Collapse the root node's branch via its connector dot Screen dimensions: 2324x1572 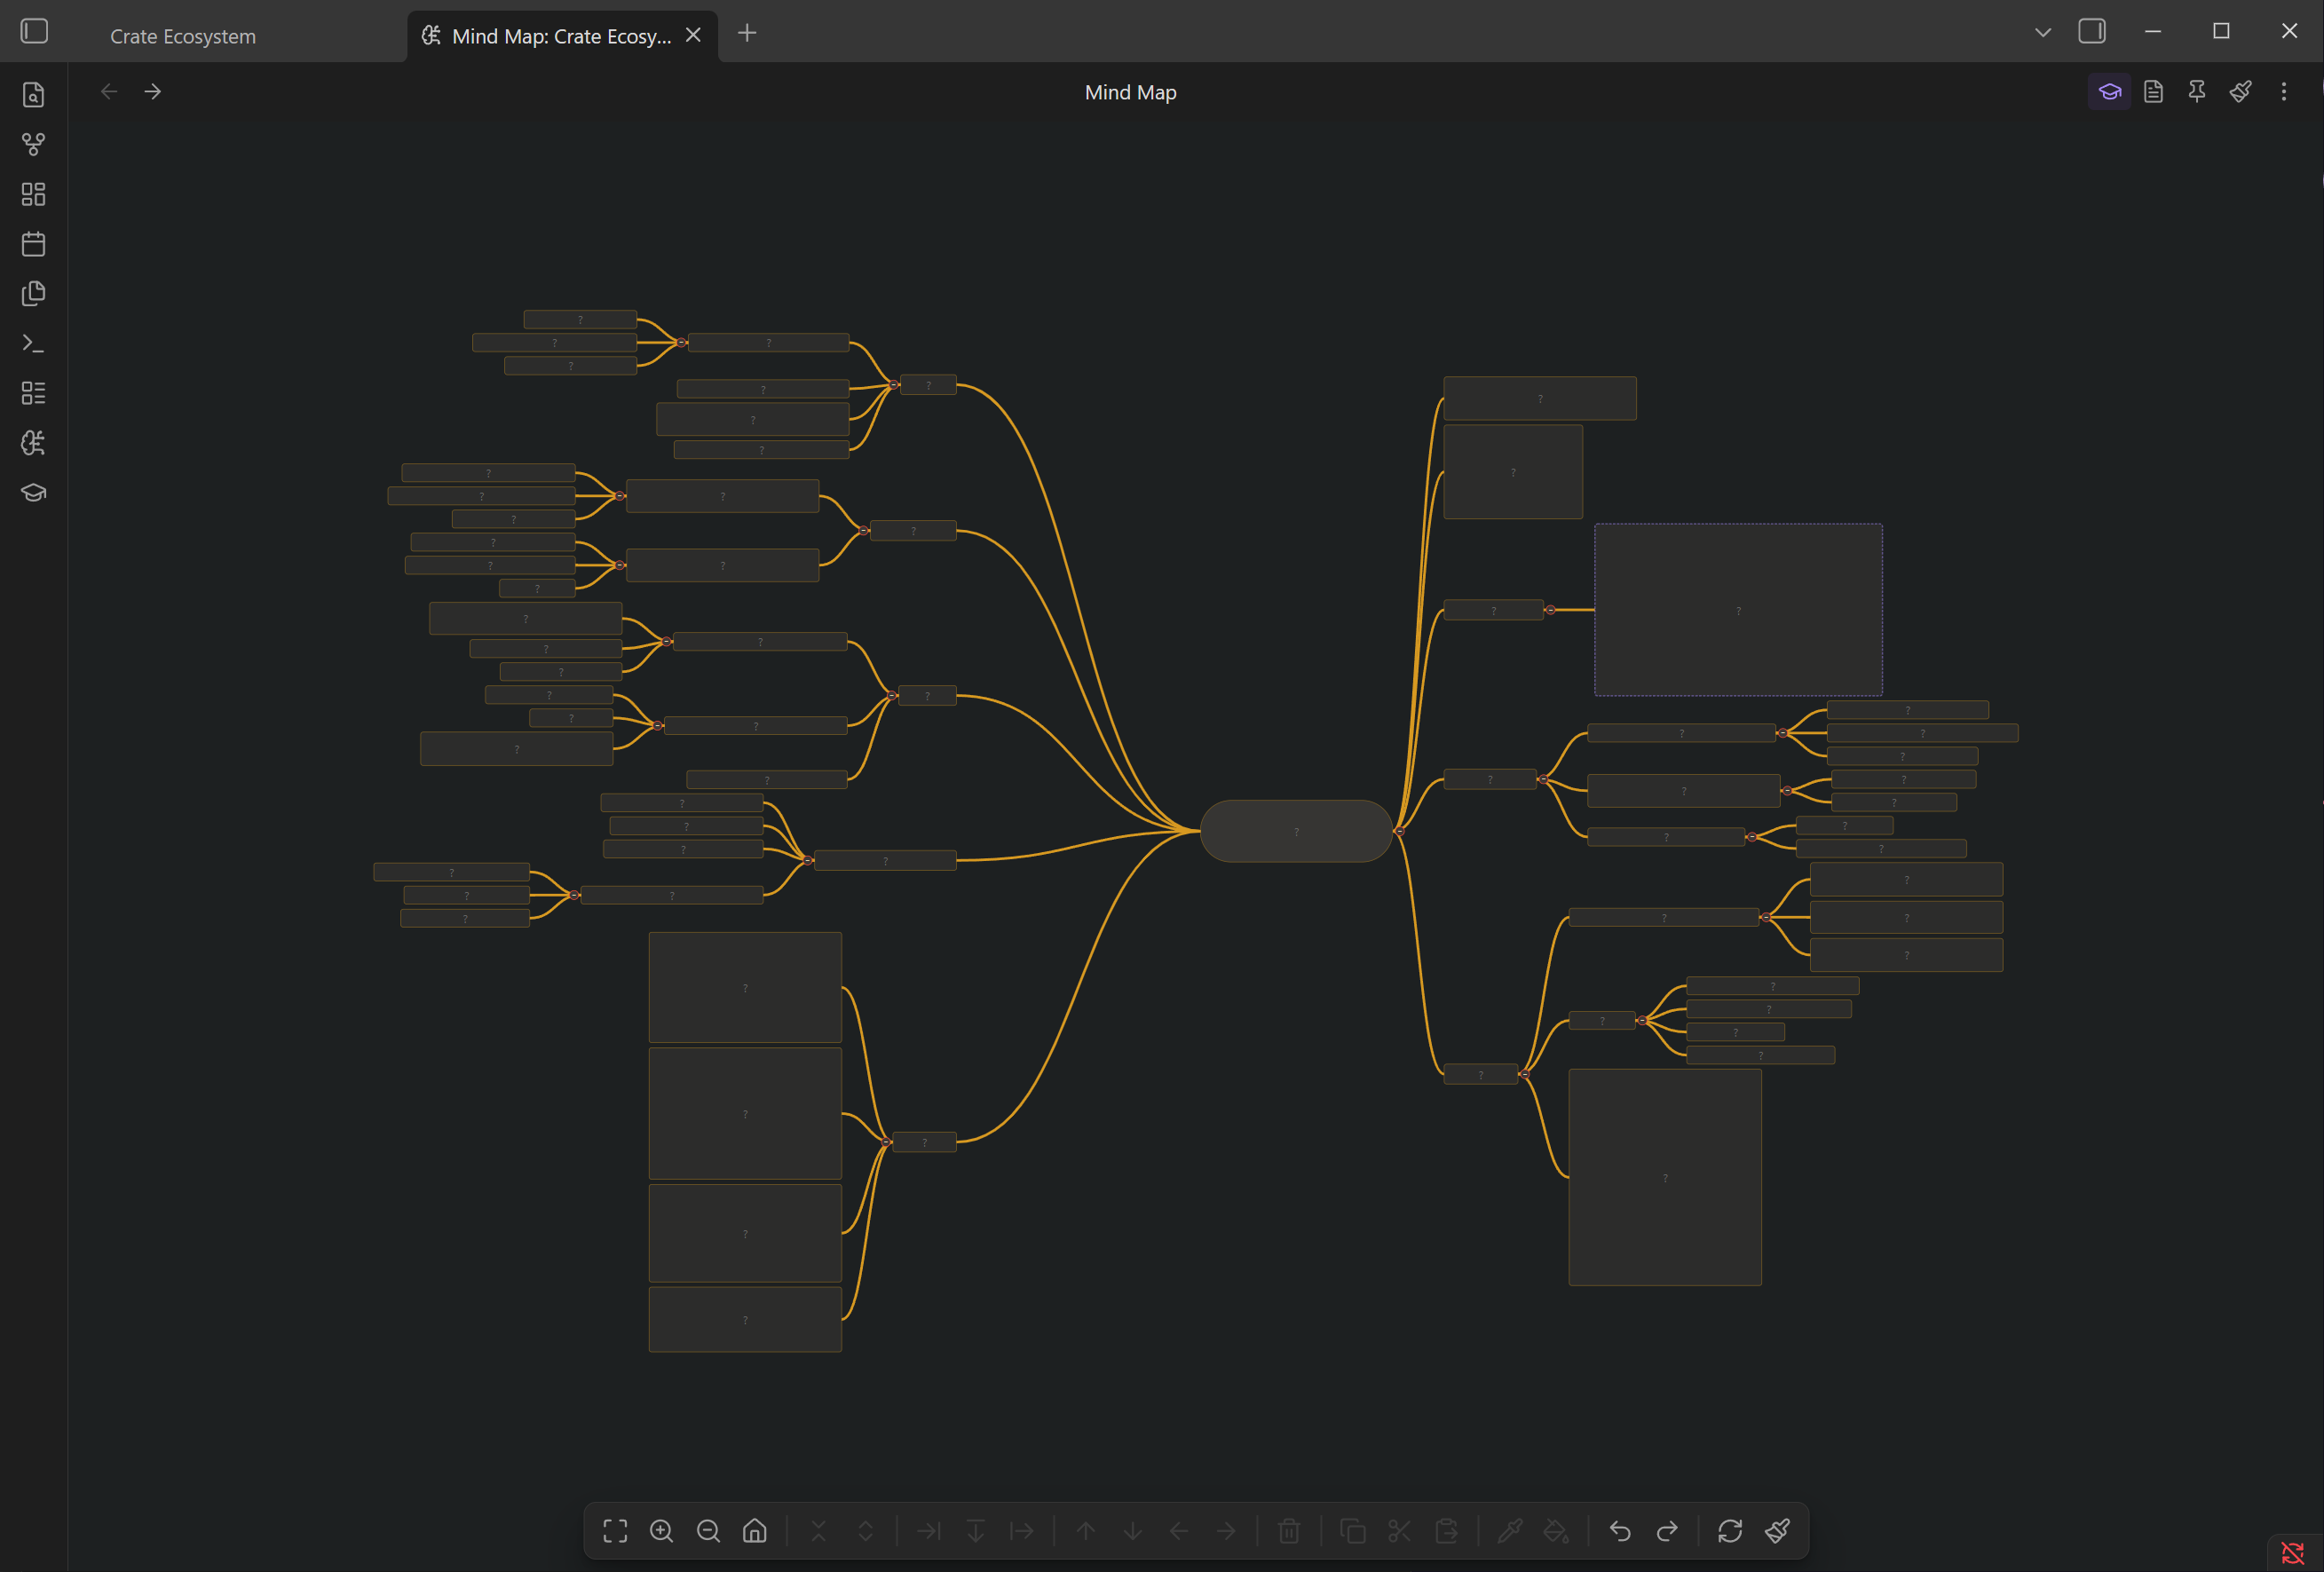click(x=1399, y=830)
